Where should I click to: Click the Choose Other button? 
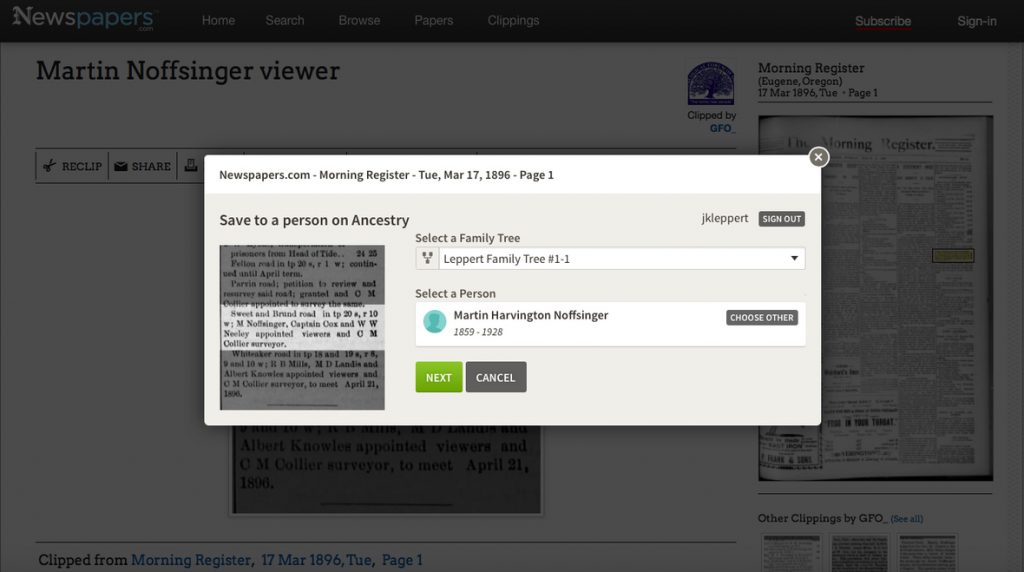[761, 318]
